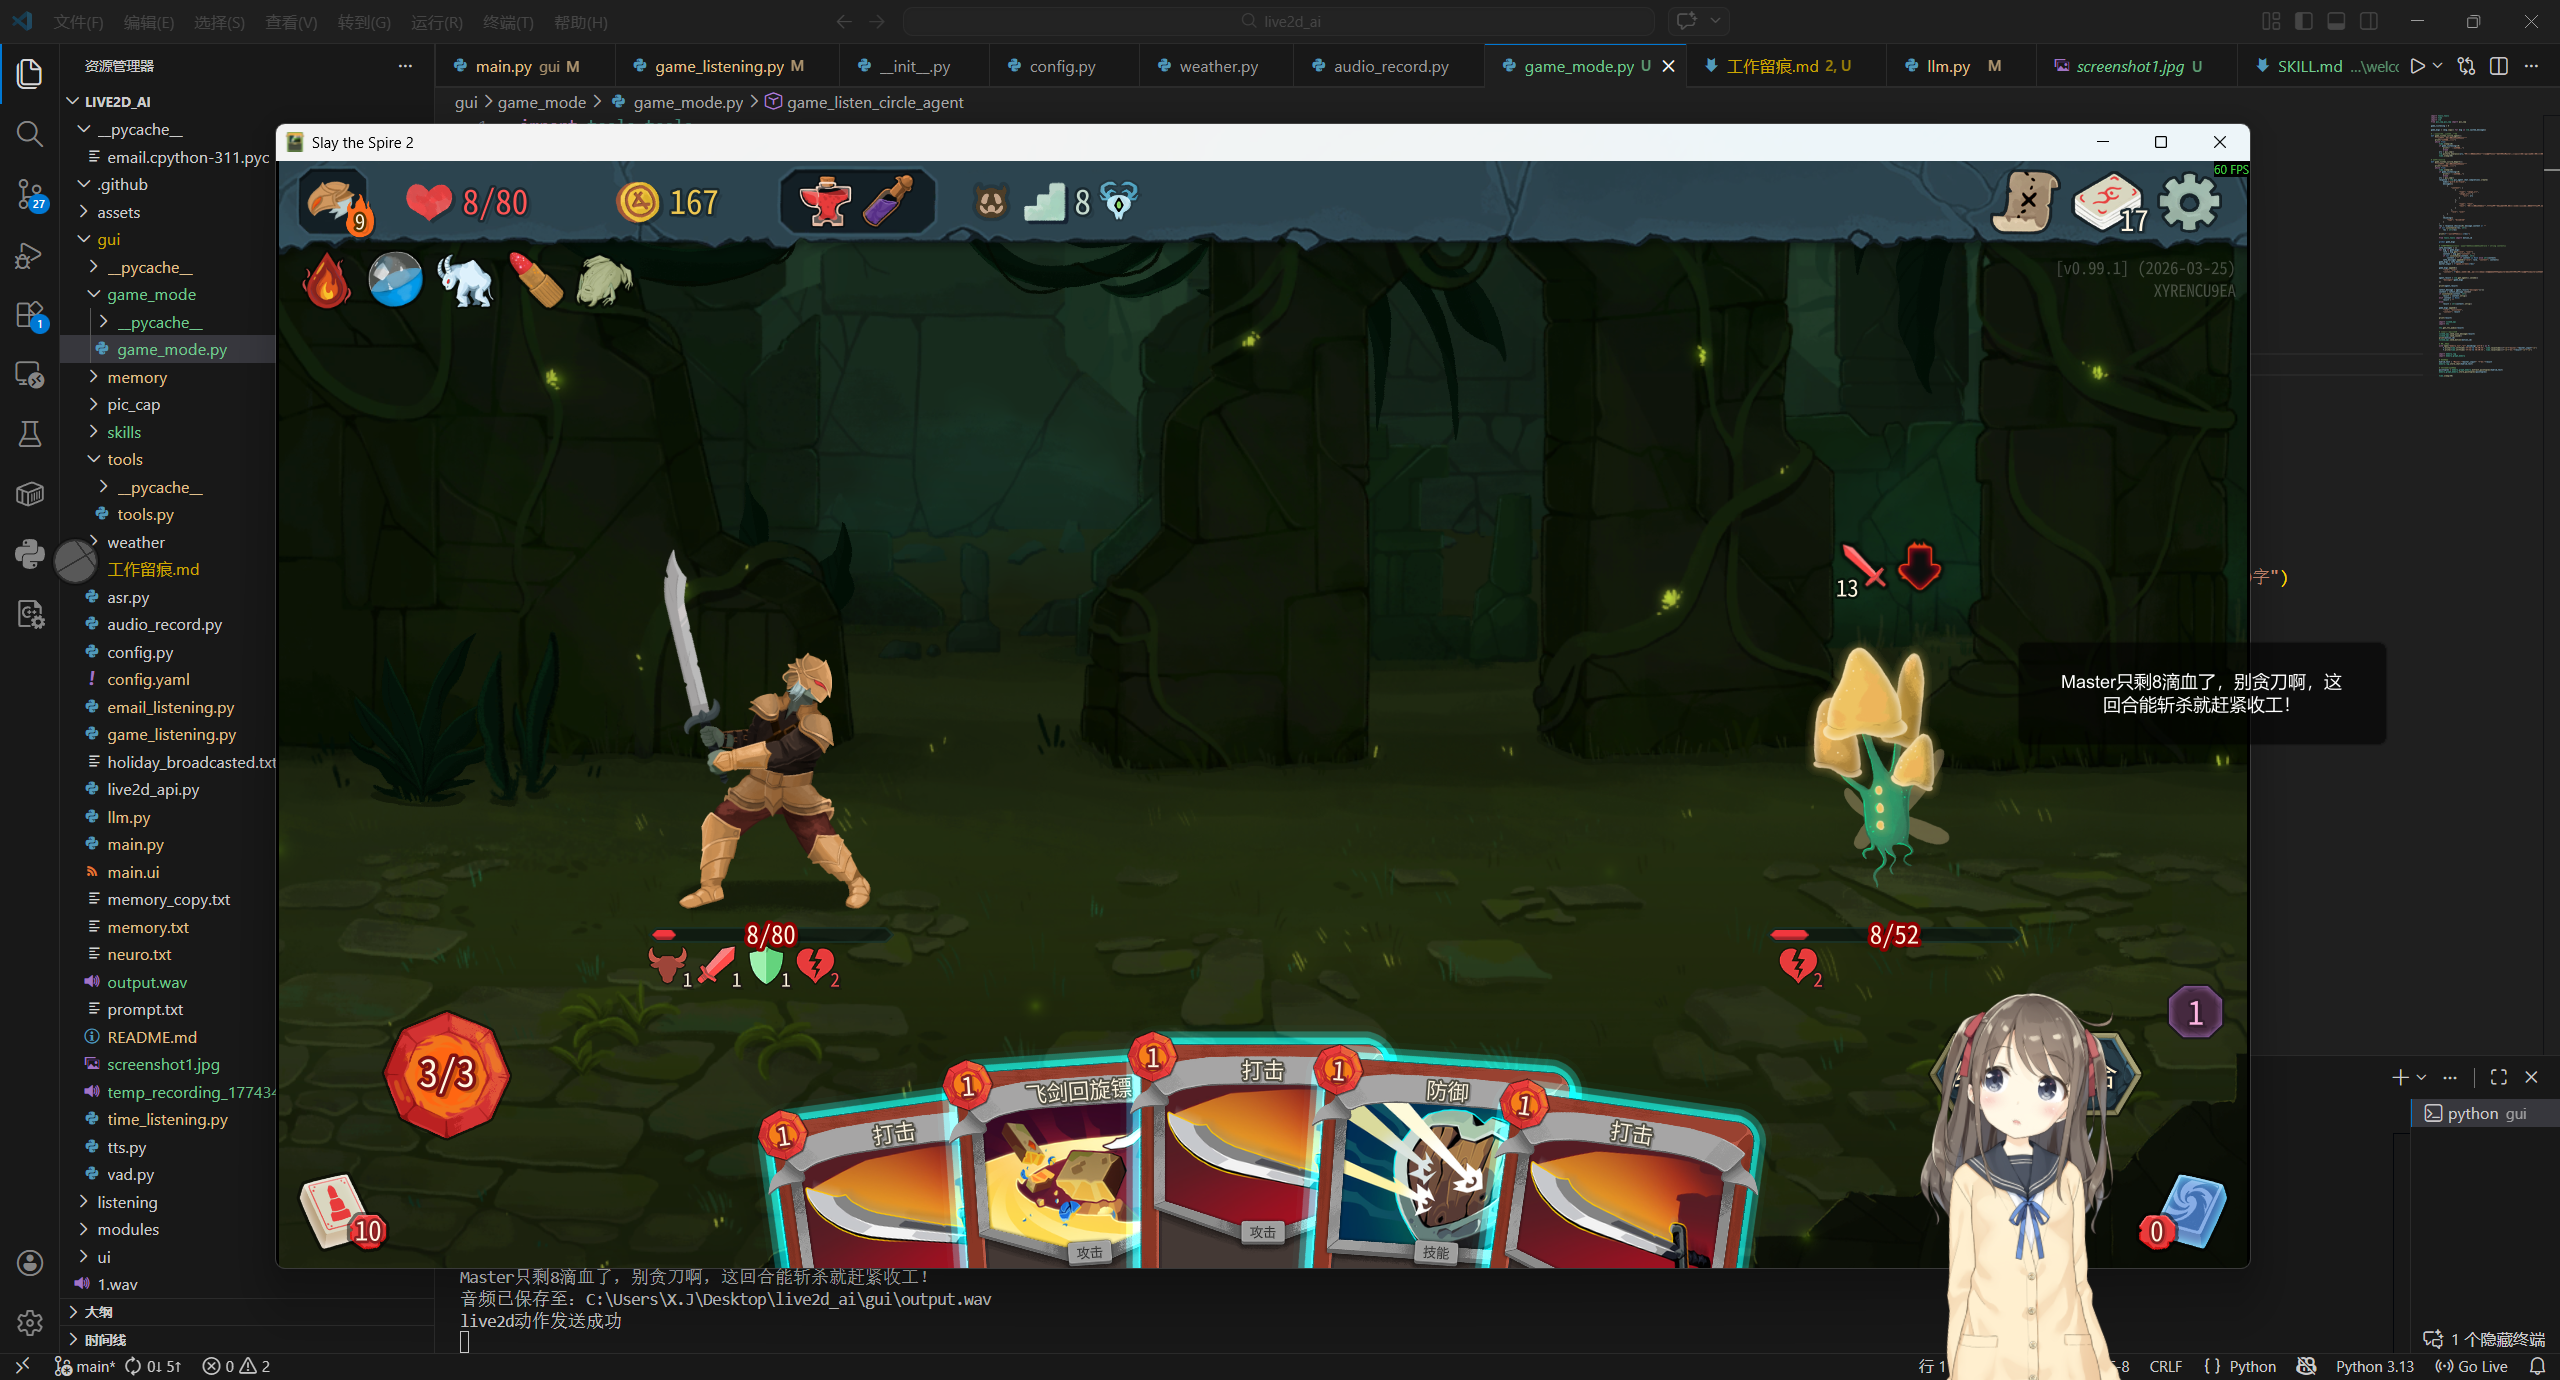This screenshot has width=2560, height=1380.
Task: Toggle primary sidebar layout button
Action: click(2304, 22)
